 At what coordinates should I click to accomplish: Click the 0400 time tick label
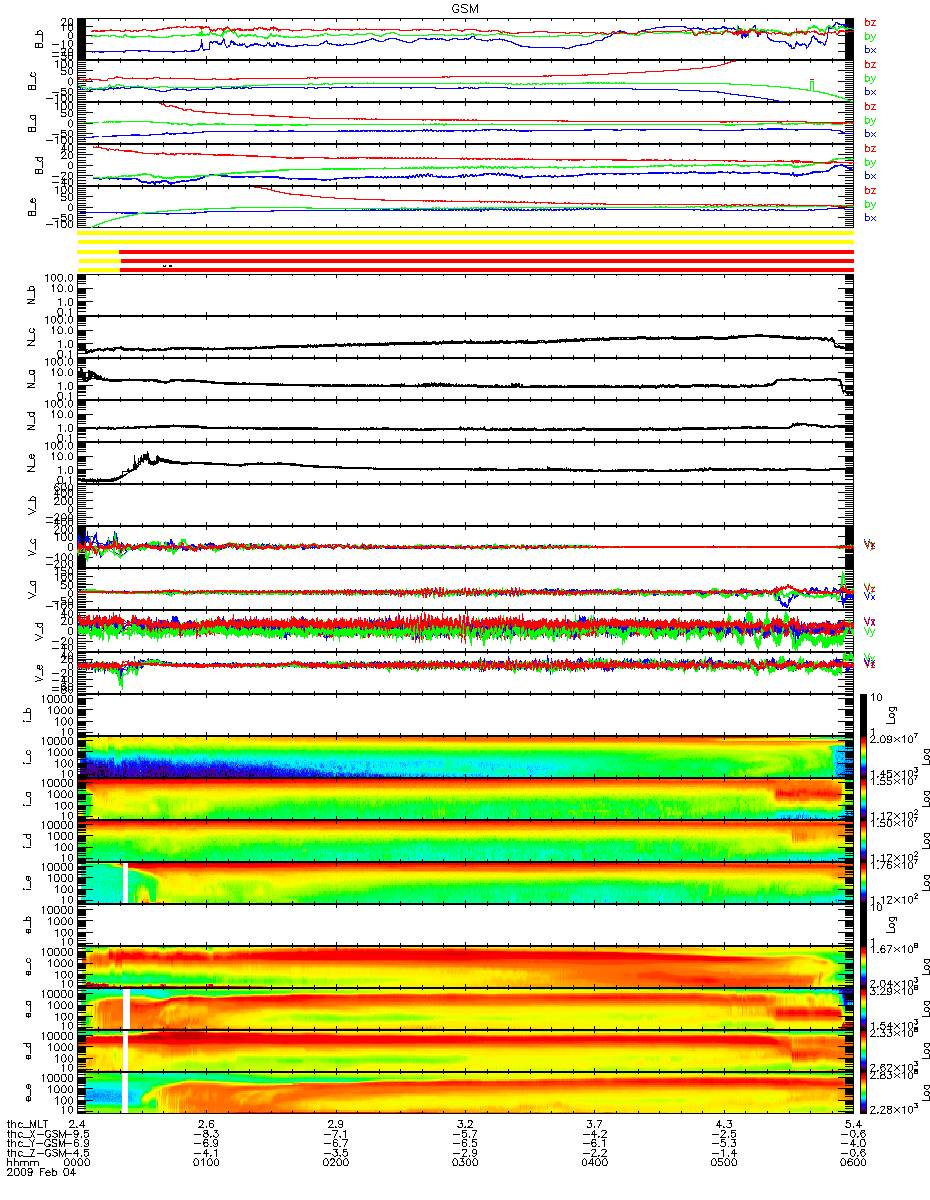[594, 1163]
